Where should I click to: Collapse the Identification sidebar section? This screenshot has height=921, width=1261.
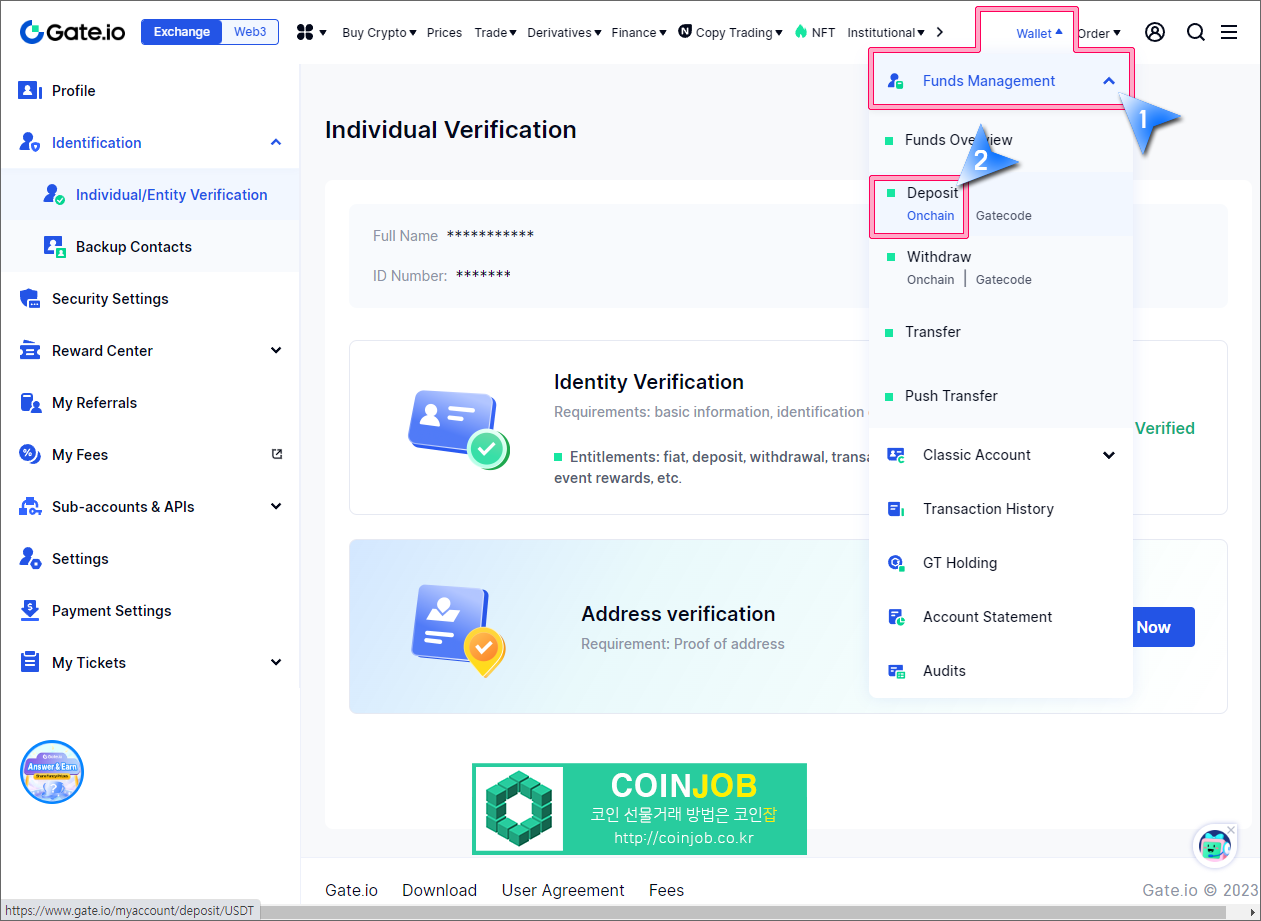click(x=276, y=142)
